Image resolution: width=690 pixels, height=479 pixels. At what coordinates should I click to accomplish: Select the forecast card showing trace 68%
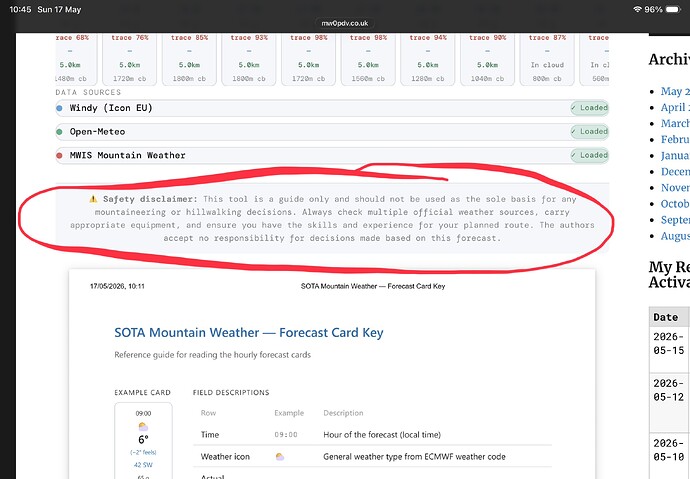pos(76,59)
